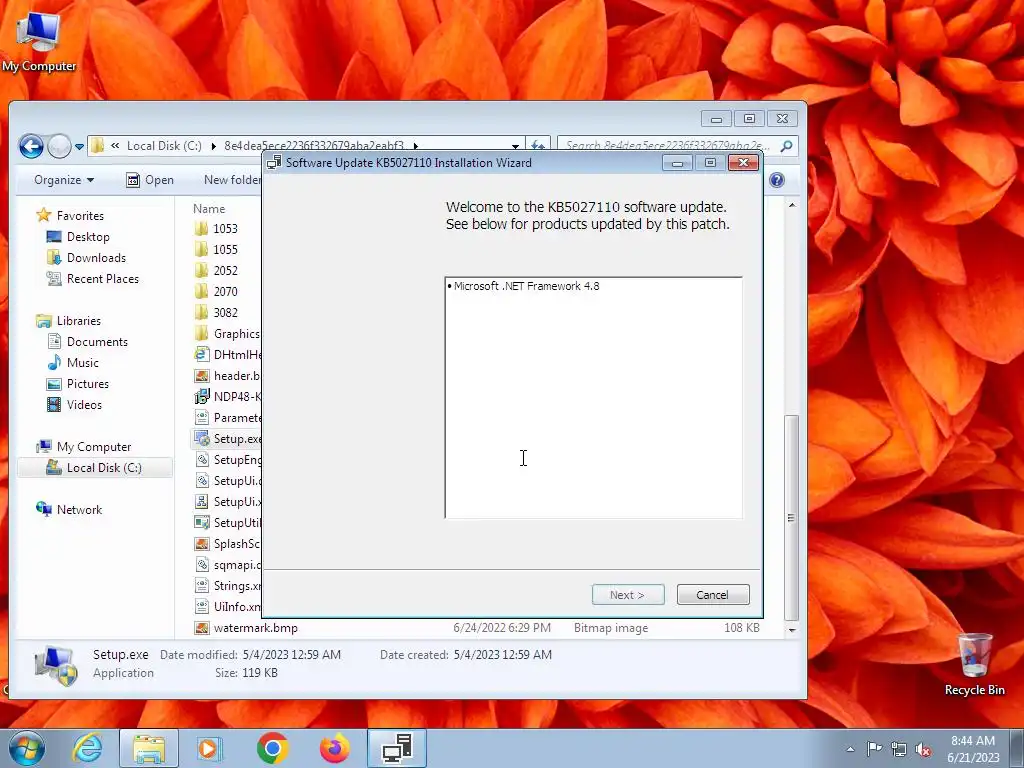Click the muted volume tray icon
This screenshot has height=768, width=1024.
(x=923, y=749)
